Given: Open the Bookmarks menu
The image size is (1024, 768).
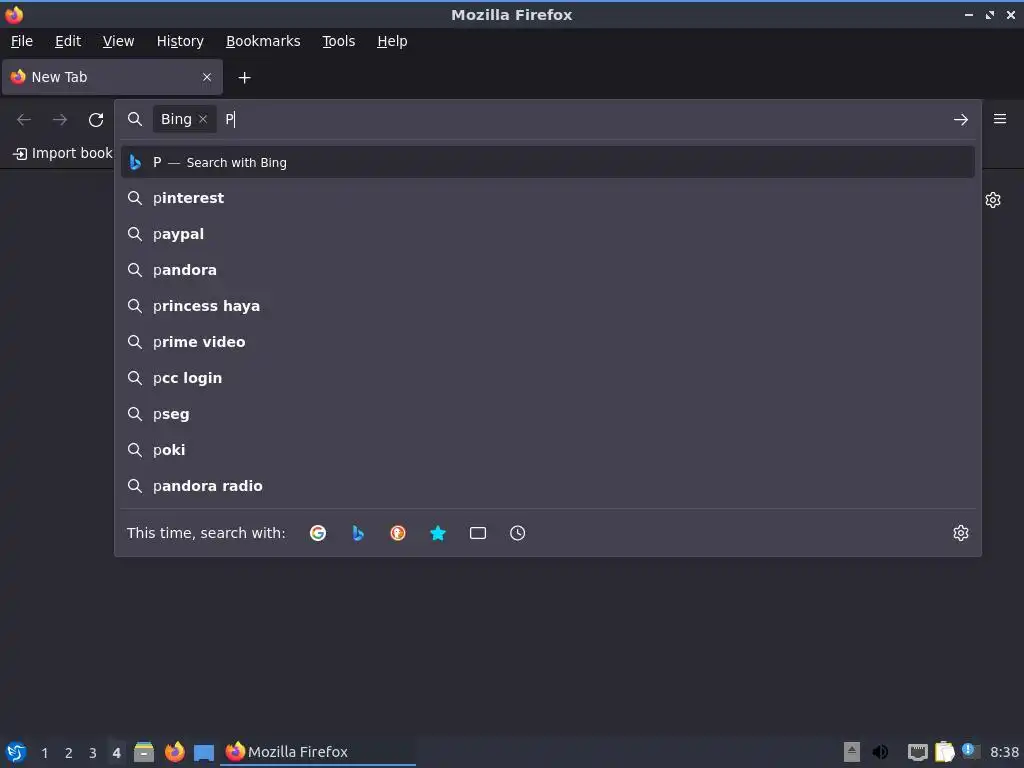Looking at the screenshot, I should 263,41.
